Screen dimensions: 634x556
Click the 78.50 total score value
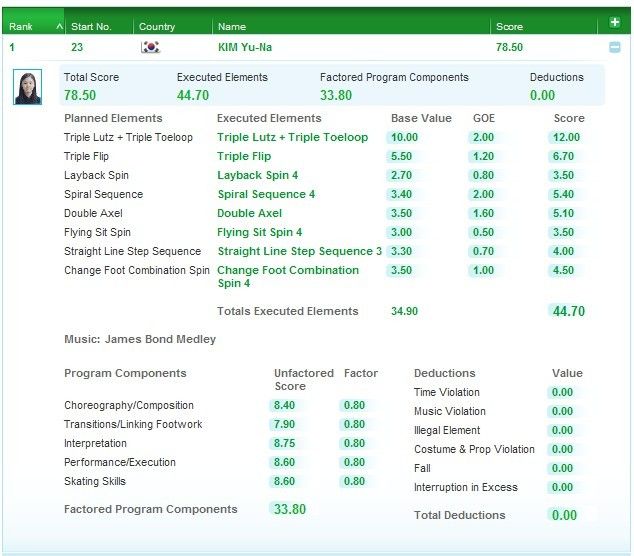click(80, 95)
